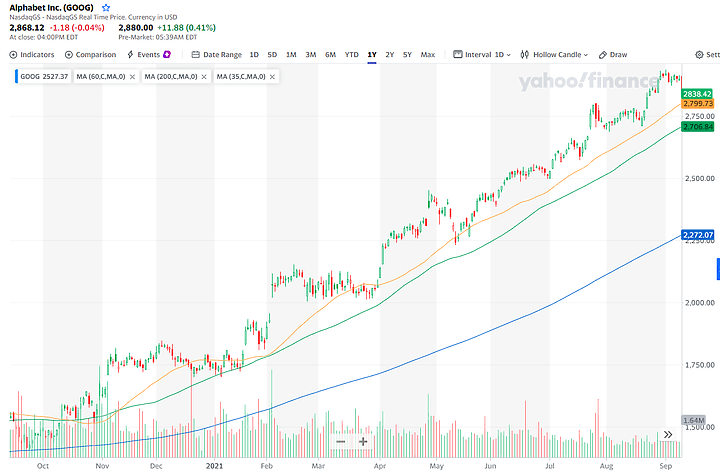720x474 pixels.
Task: Click the purple Events badge icon
Action: [167, 55]
